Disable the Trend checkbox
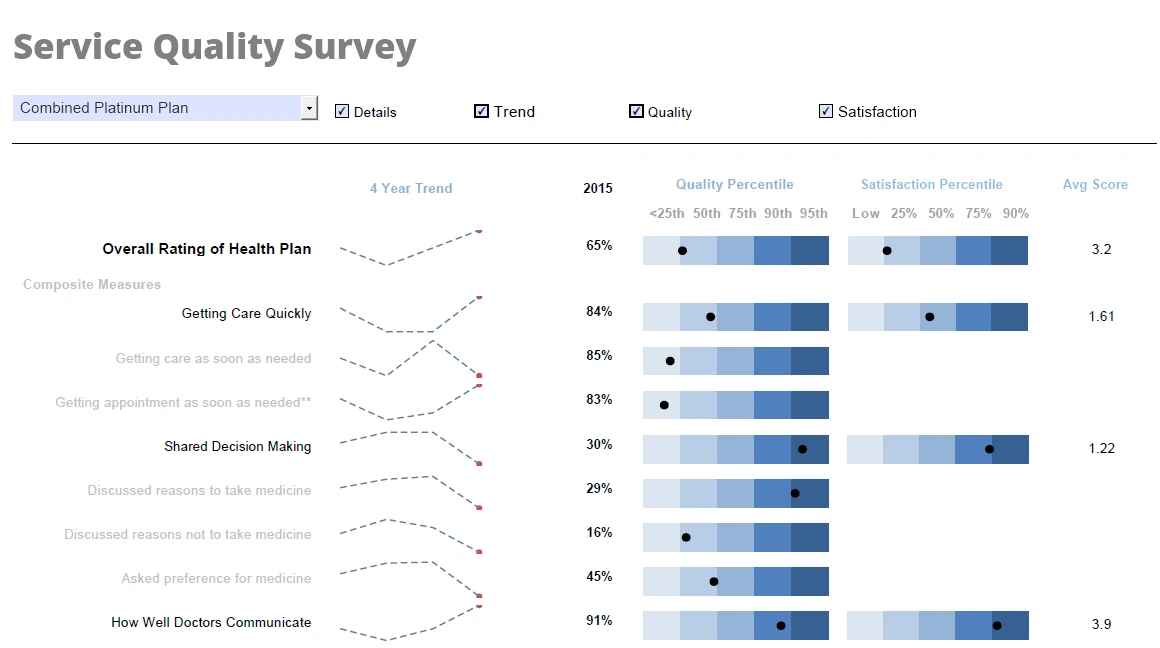Viewport: 1160px width, 648px height. coord(481,111)
